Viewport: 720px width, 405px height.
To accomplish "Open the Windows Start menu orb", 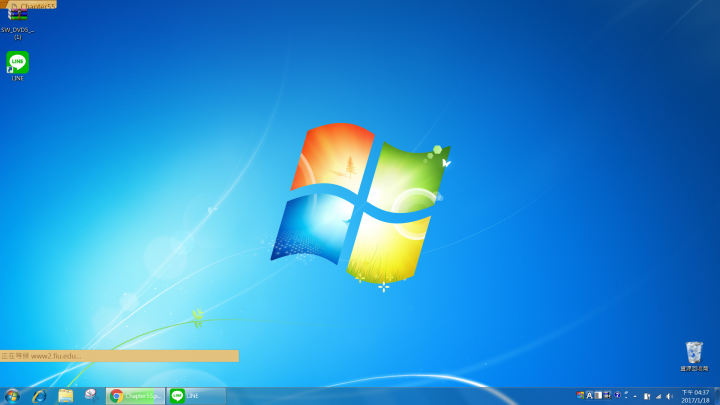I will coord(12,396).
